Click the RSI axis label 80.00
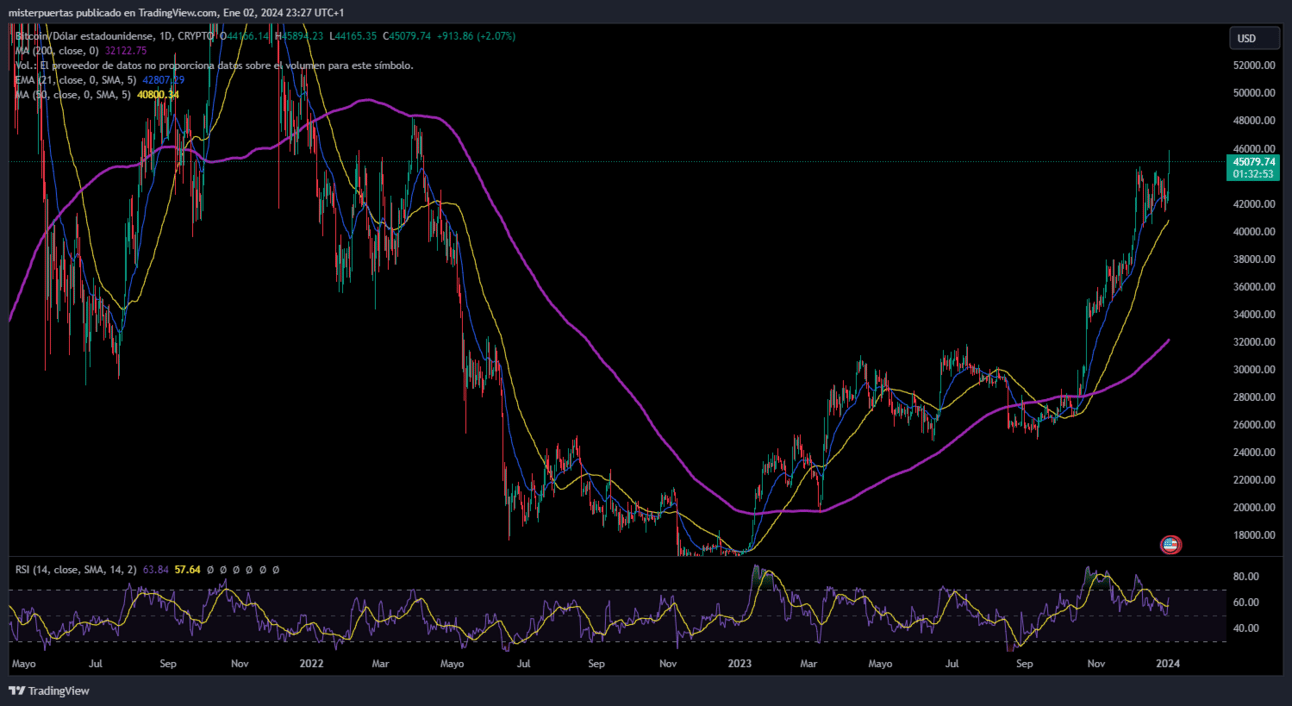Screen dimensions: 1292x706 [1245, 577]
